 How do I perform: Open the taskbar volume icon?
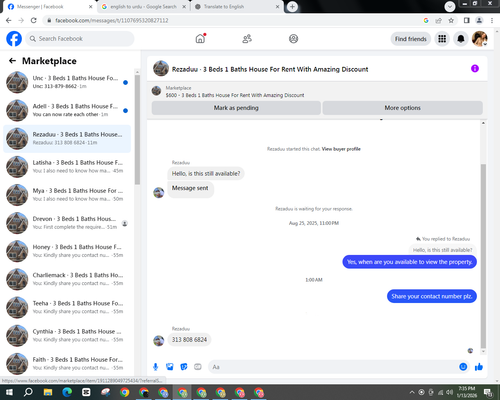click(x=450, y=392)
